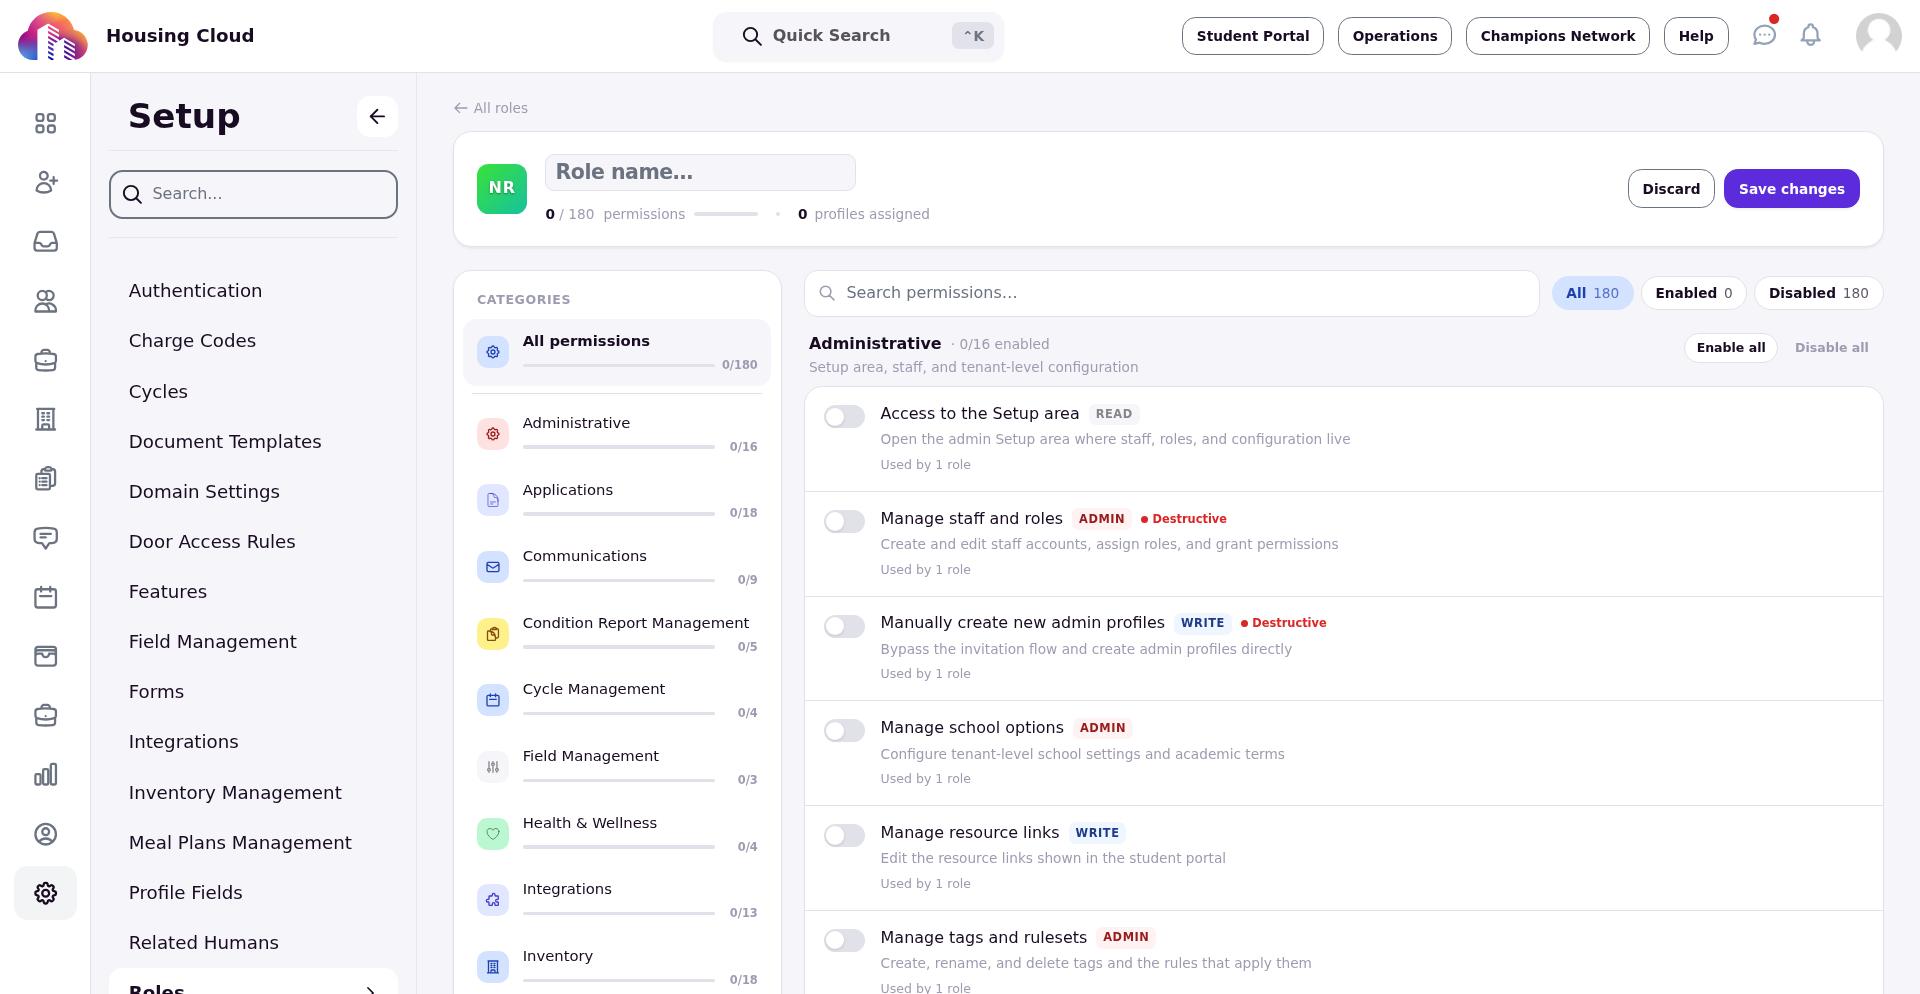
Task: Click the building icon in left rail
Action: [x=45, y=419]
